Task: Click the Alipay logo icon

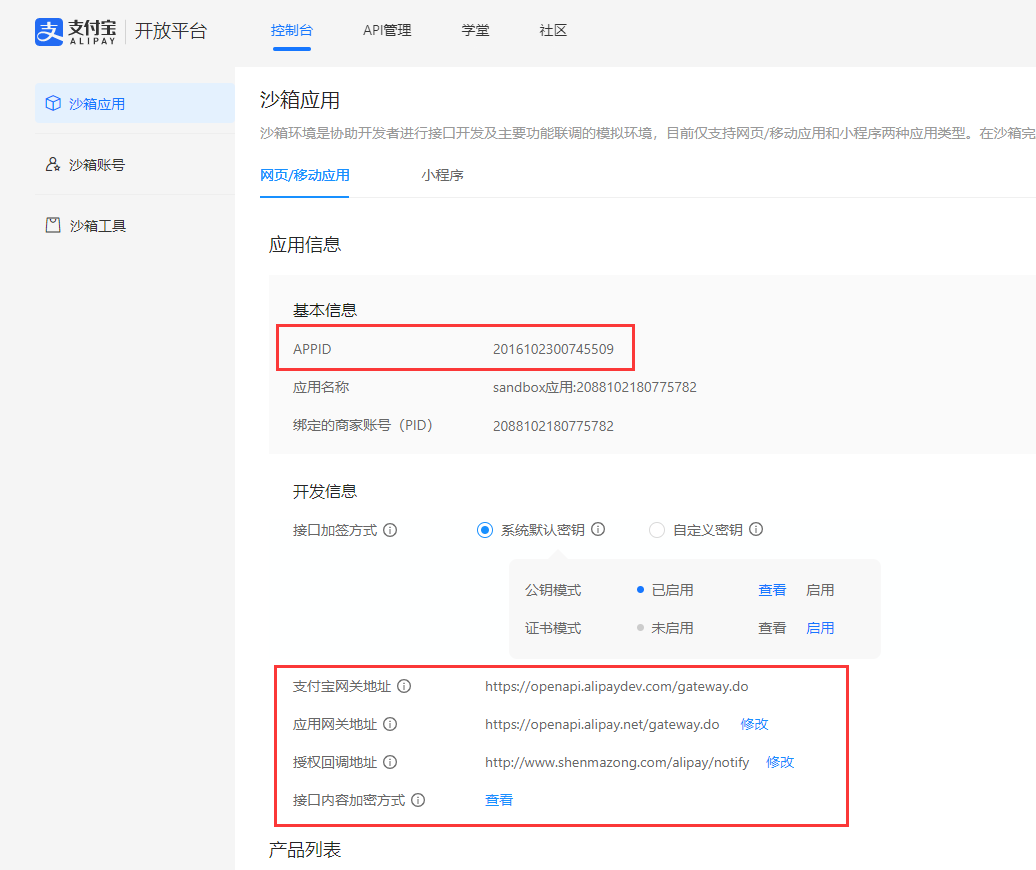Action: (x=49, y=32)
